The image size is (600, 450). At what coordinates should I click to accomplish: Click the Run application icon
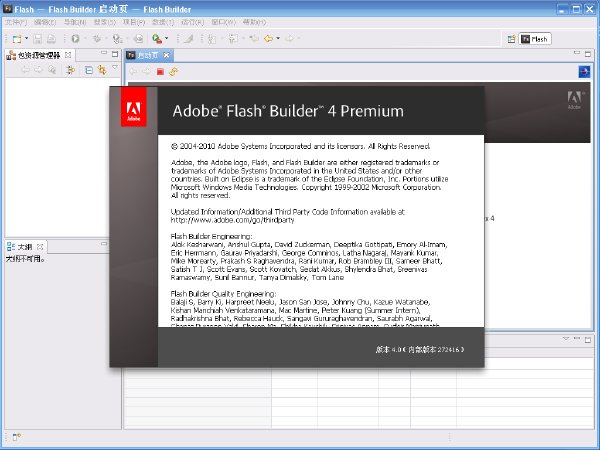click(75, 39)
